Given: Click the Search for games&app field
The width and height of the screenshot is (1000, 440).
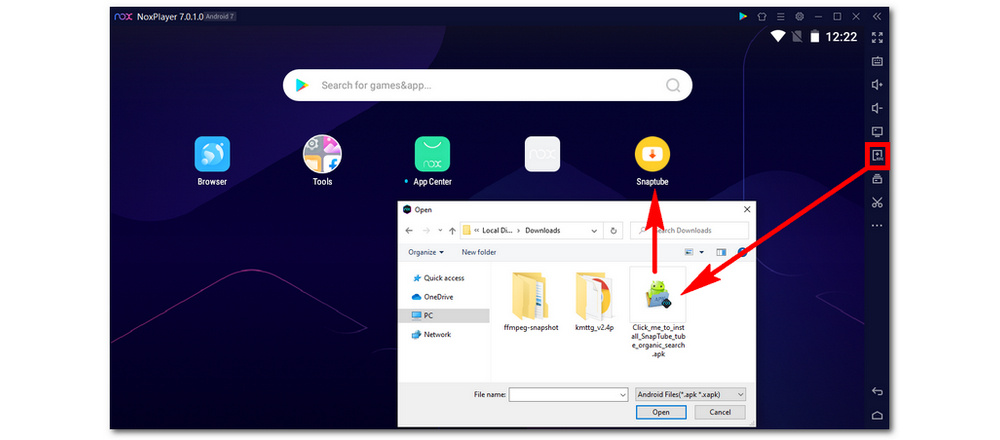Looking at the screenshot, I should [x=487, y=85].
